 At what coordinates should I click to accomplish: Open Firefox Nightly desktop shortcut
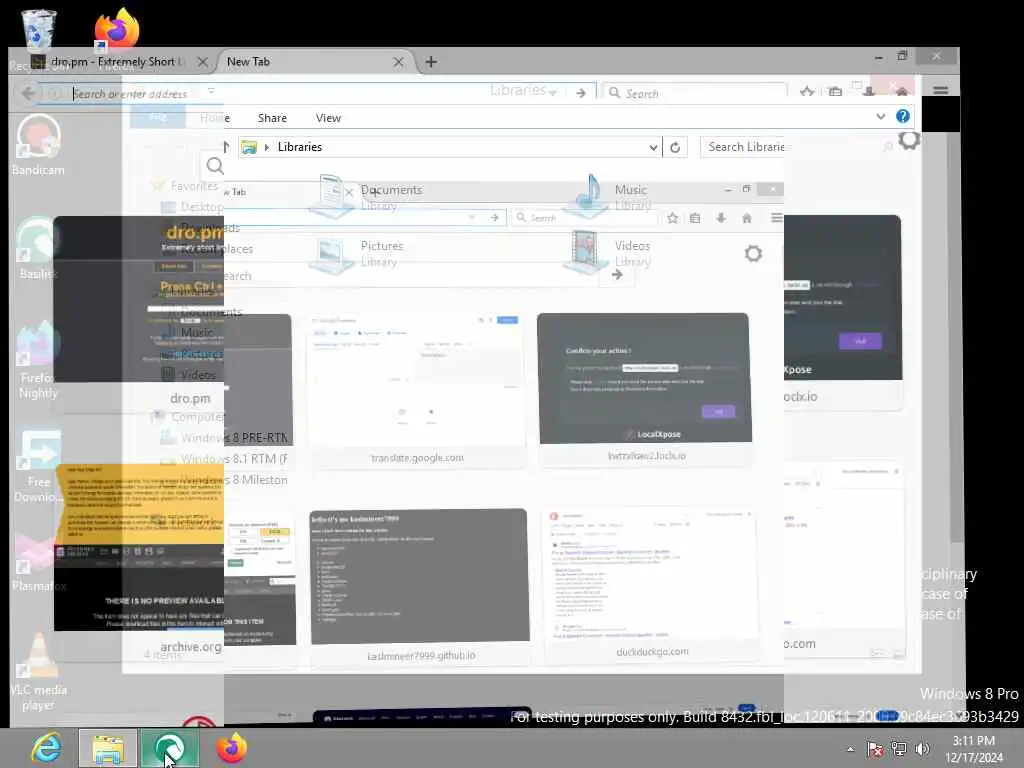click(x=38, y=361)
